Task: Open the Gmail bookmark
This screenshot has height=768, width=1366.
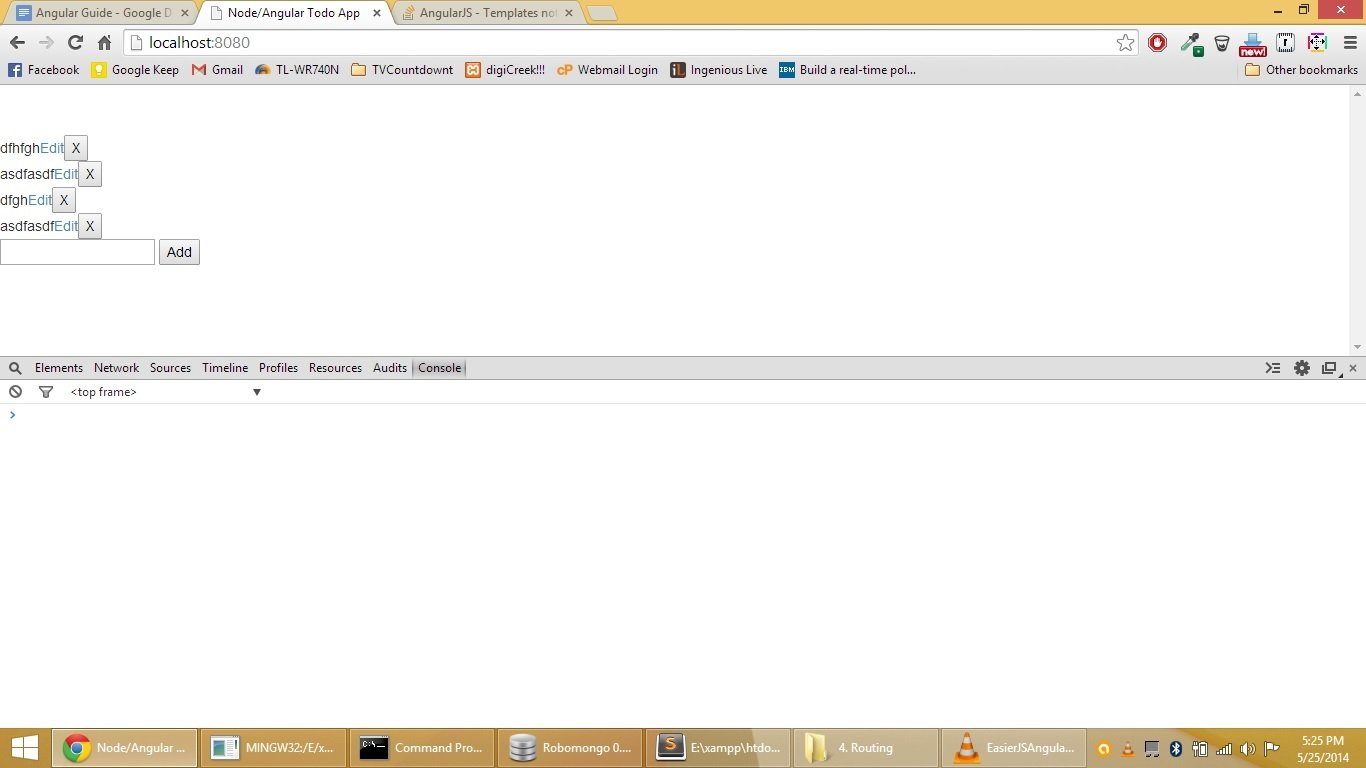Action: [217, 70]
